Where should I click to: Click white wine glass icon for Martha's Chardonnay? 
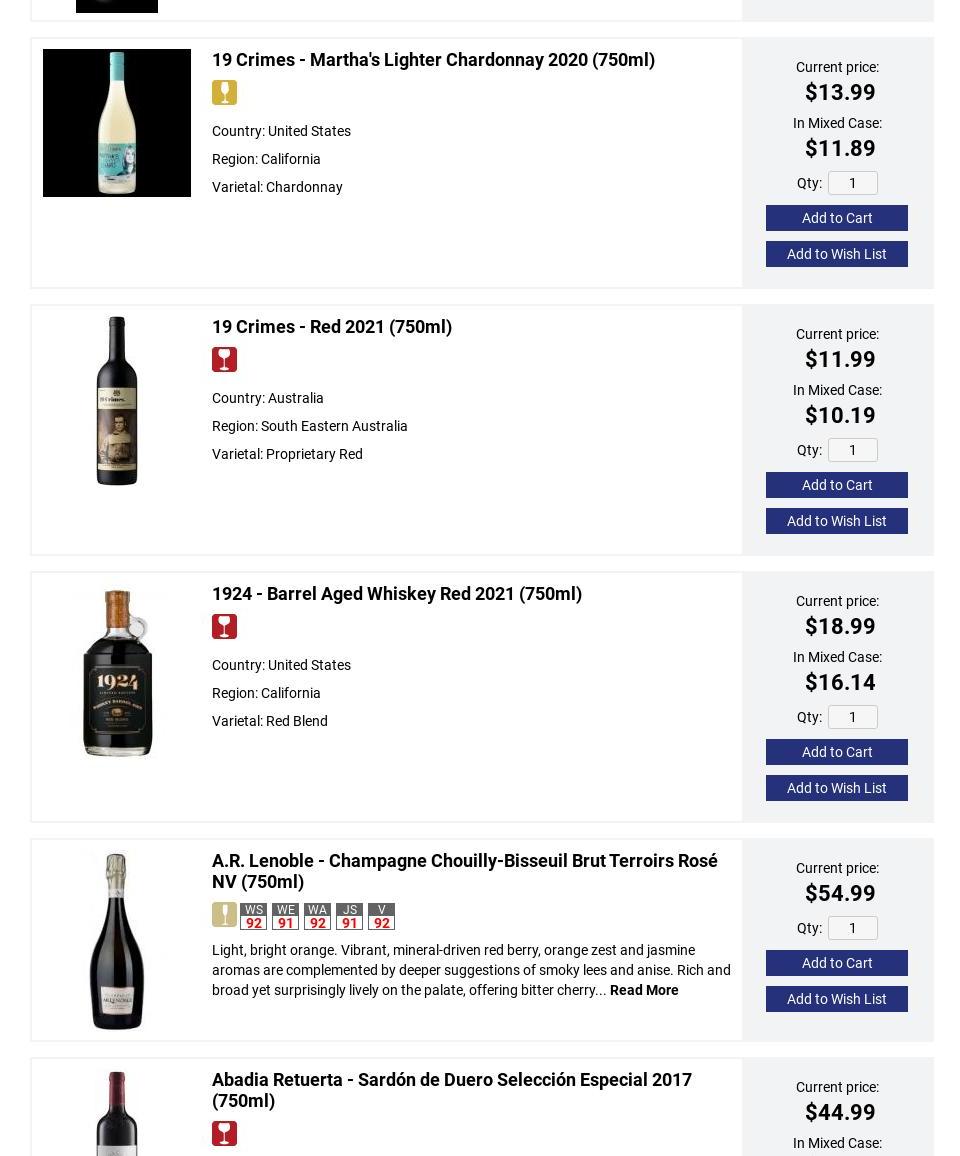point(224,93)
